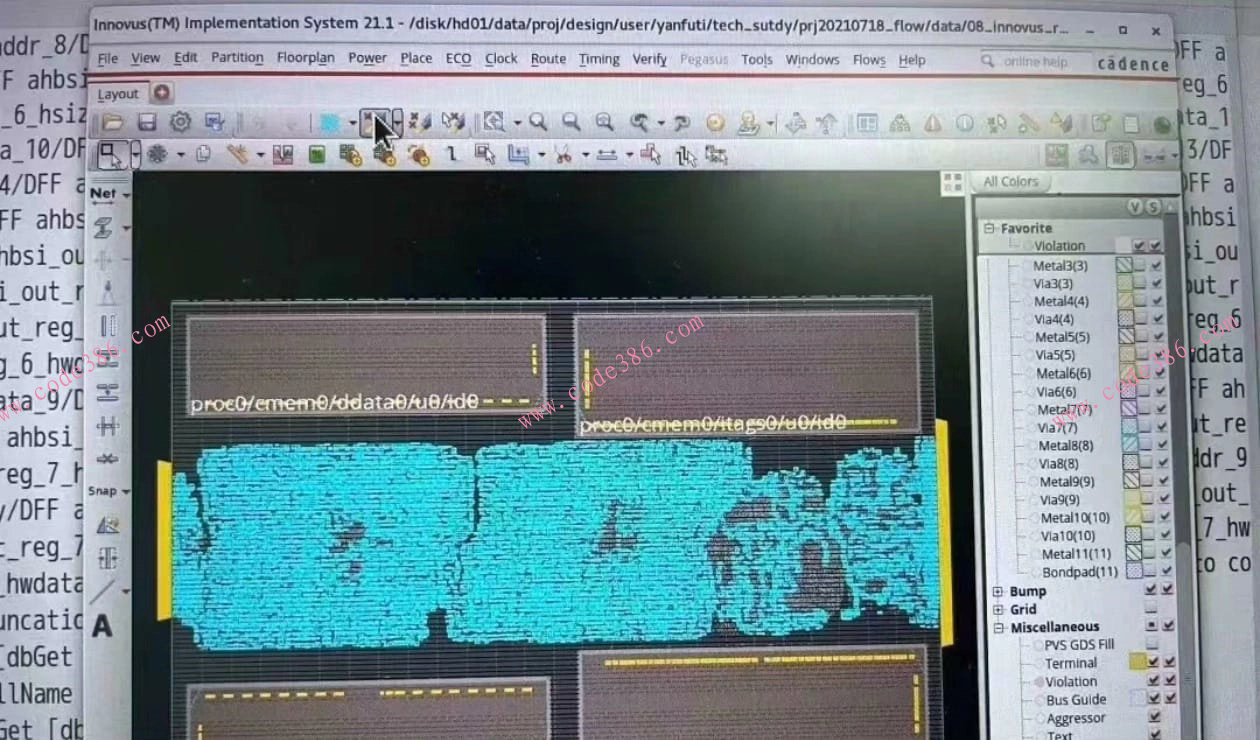1260x740 pixels.
Task: Open dropdown arrow next to cyan redraw icon
Action: [x=352, y=123]
